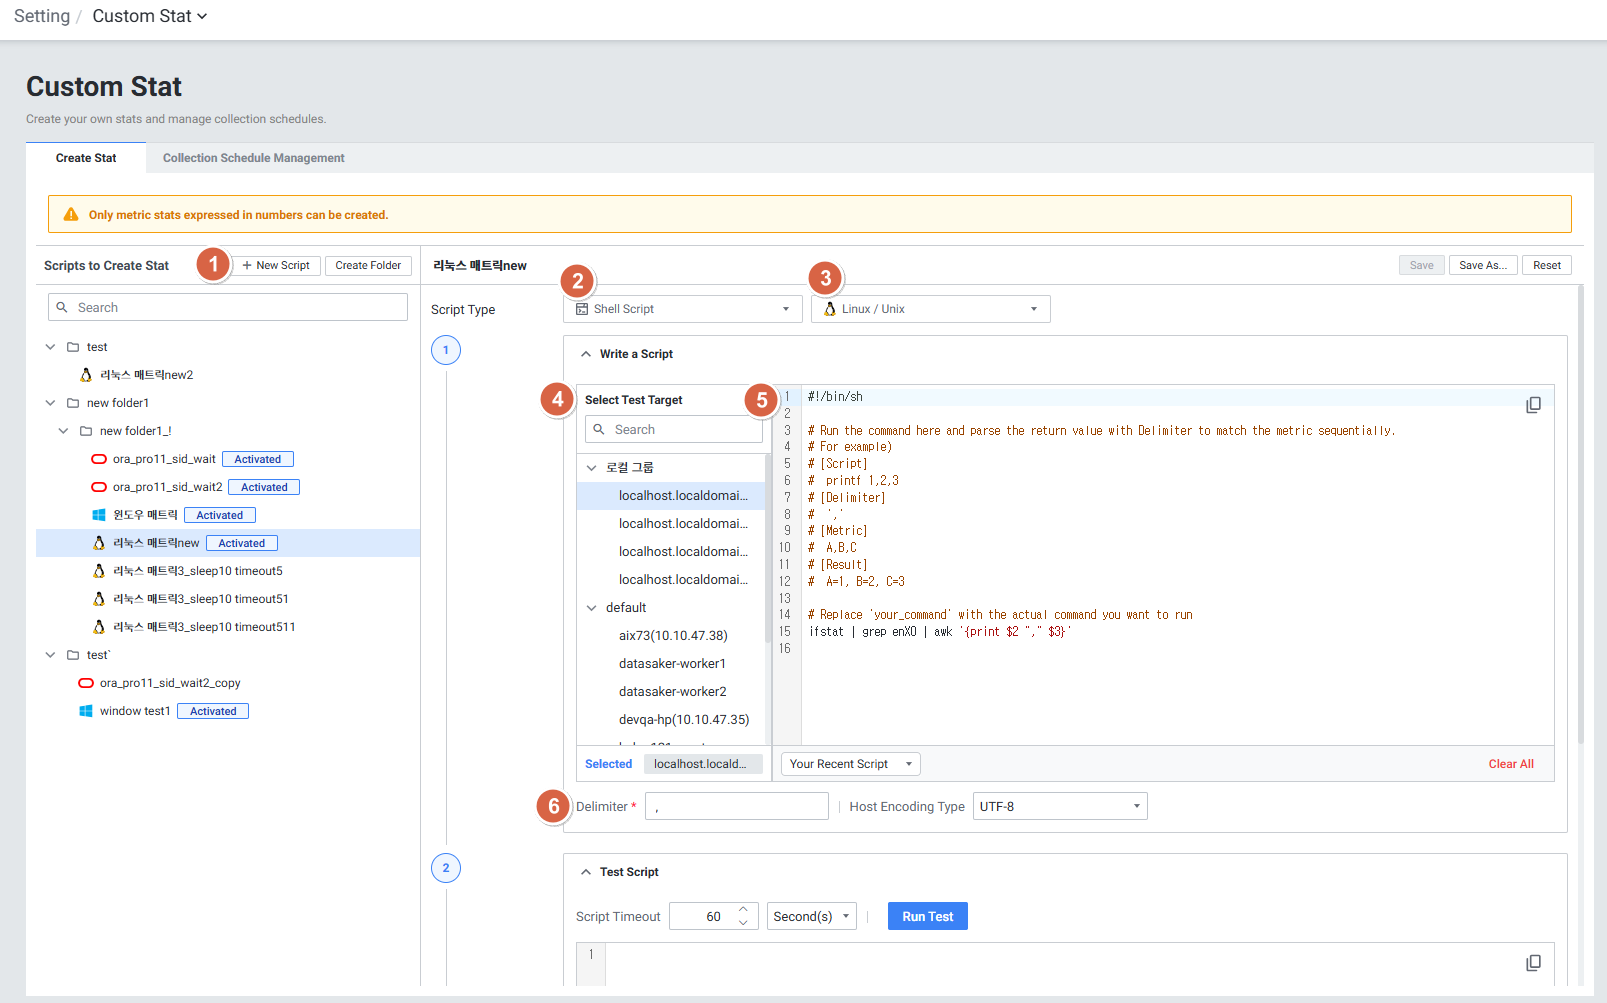This screenshot has height=1003, width=1607.
Task: Click the warning triangle icon in banner
Action: (x=71, y=215)
